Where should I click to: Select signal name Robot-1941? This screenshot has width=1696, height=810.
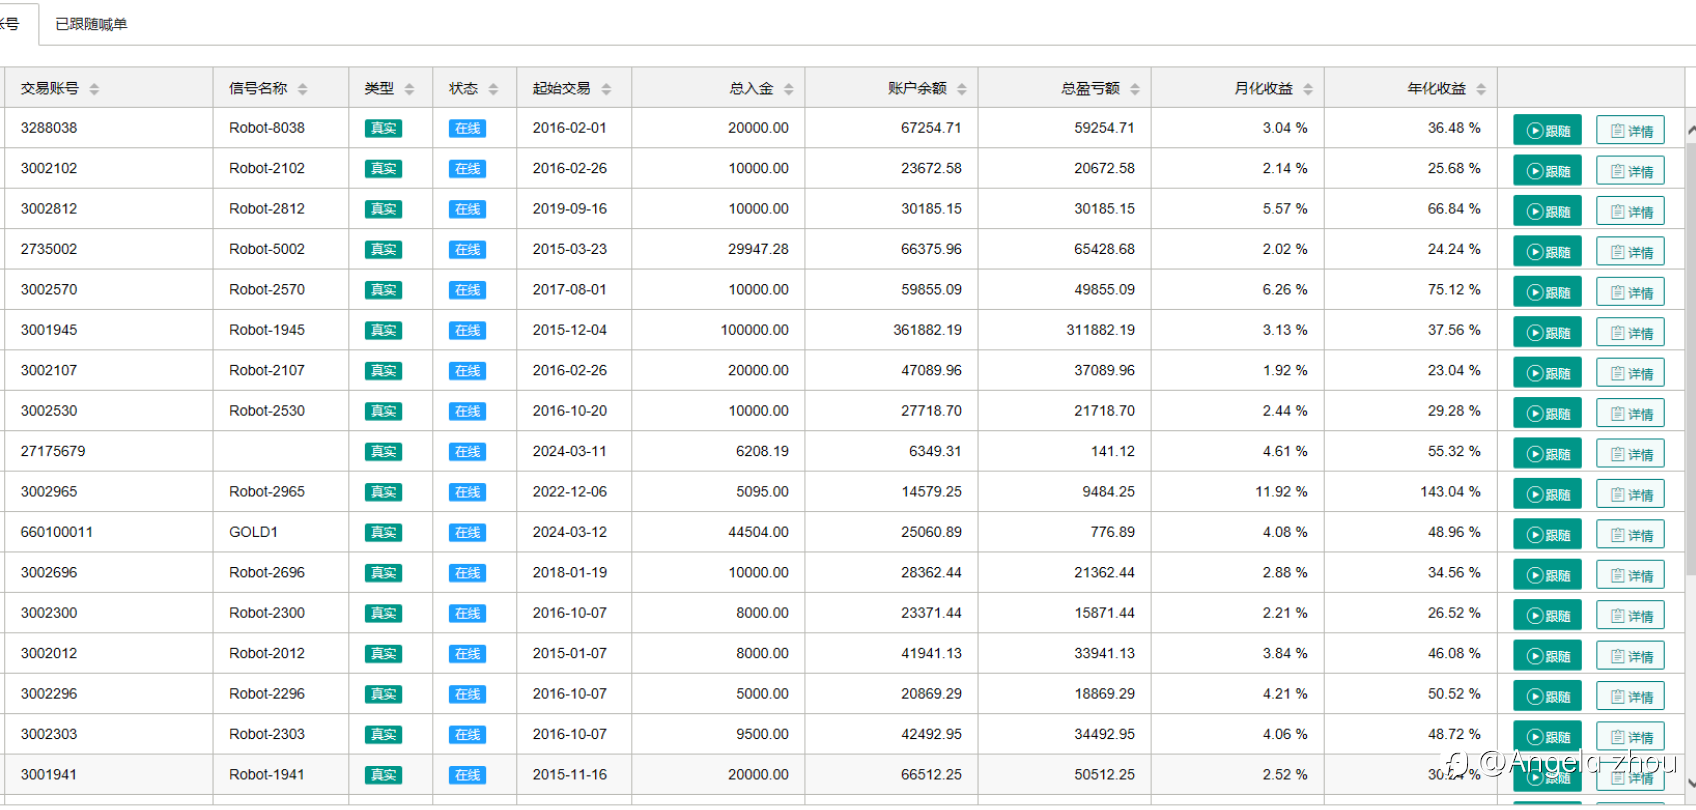point(267,775)
